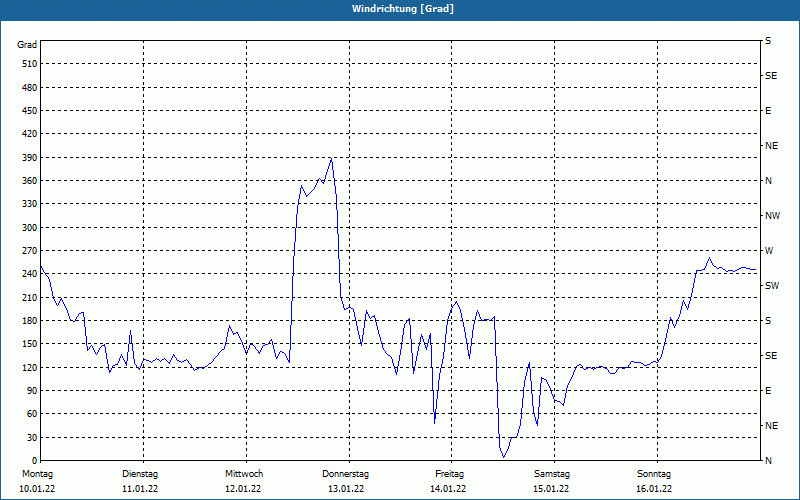Image resolution: width=800 pixels, height=500 pixels.
Task: Select the date '15.01.22'
Action: (551, 489)
